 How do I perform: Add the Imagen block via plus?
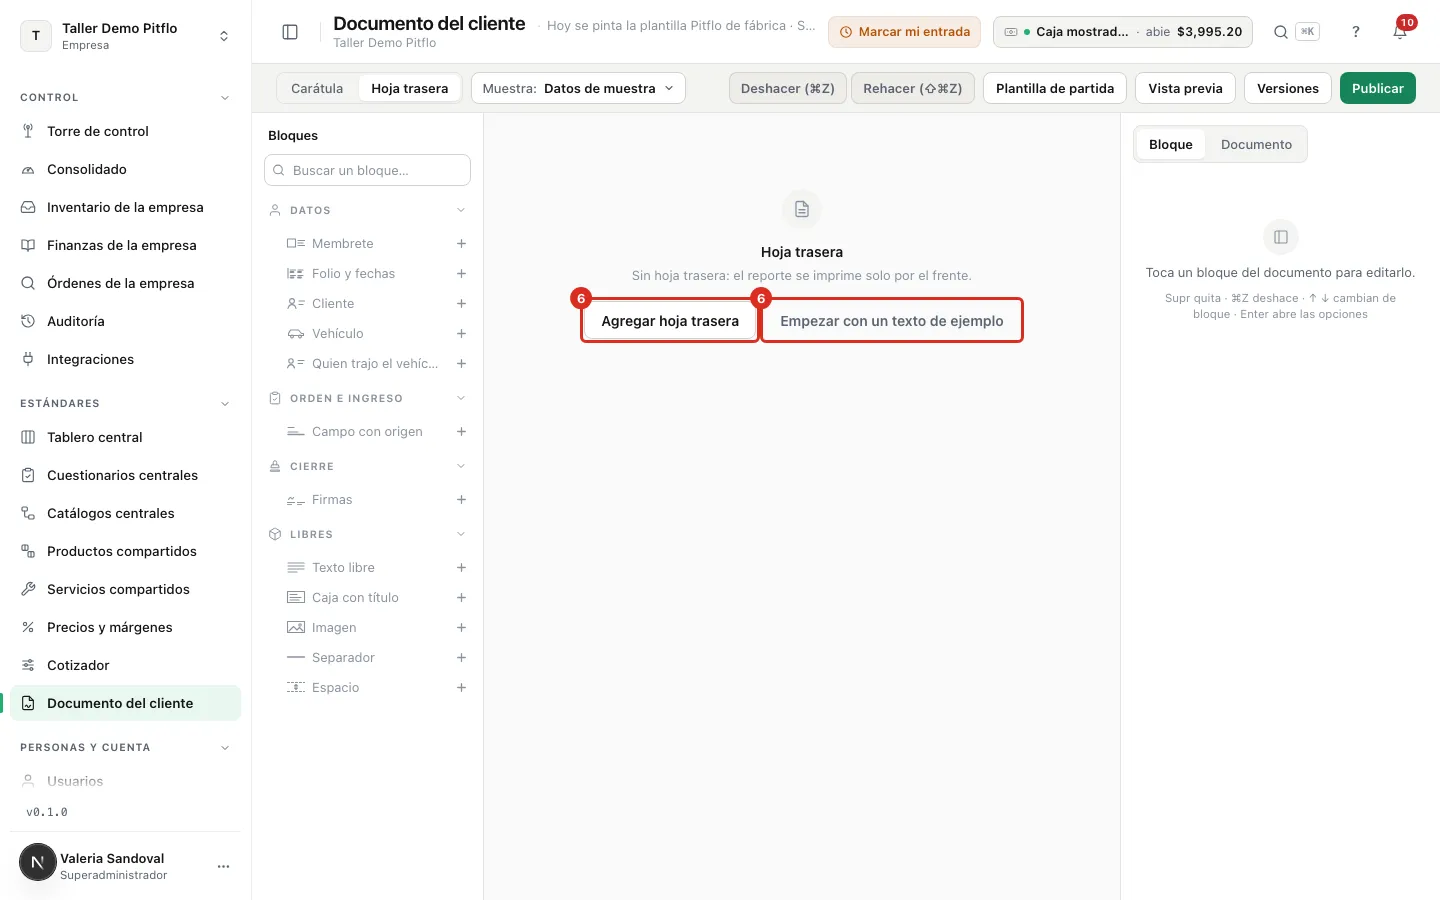click(461, 628)
